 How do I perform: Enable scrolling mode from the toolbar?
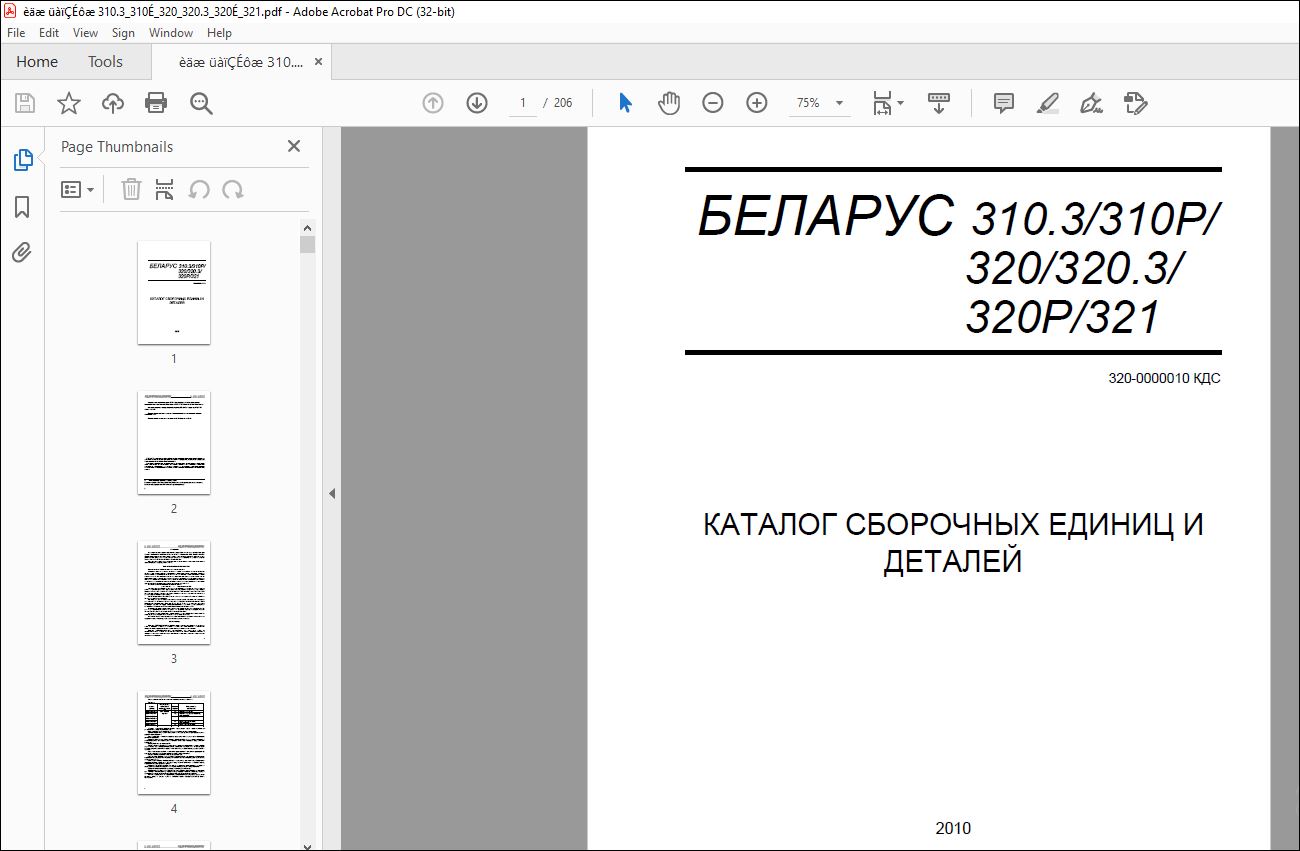939,103
